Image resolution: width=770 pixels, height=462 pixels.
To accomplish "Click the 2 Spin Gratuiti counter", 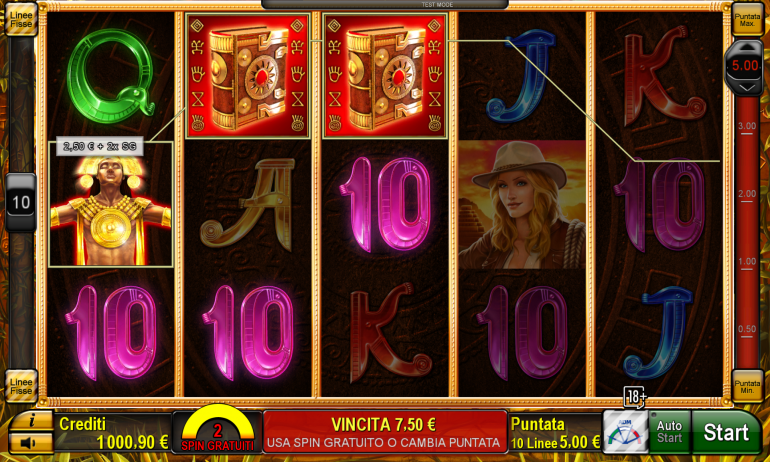I will 217,432.
